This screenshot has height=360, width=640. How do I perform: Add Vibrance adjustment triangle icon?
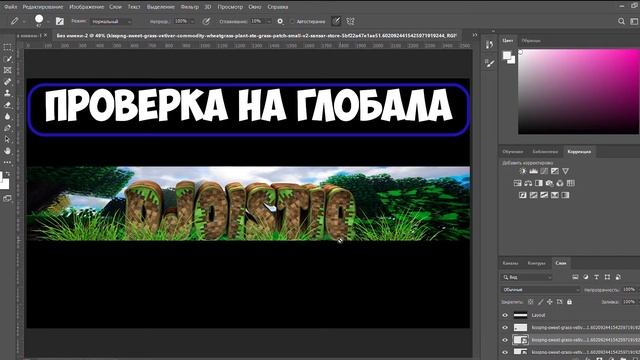[565, 171]
